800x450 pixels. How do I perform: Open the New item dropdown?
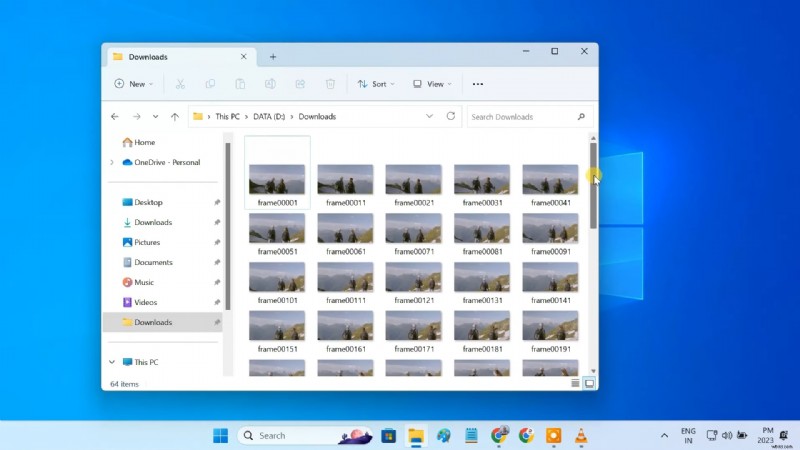coord(134,84)
